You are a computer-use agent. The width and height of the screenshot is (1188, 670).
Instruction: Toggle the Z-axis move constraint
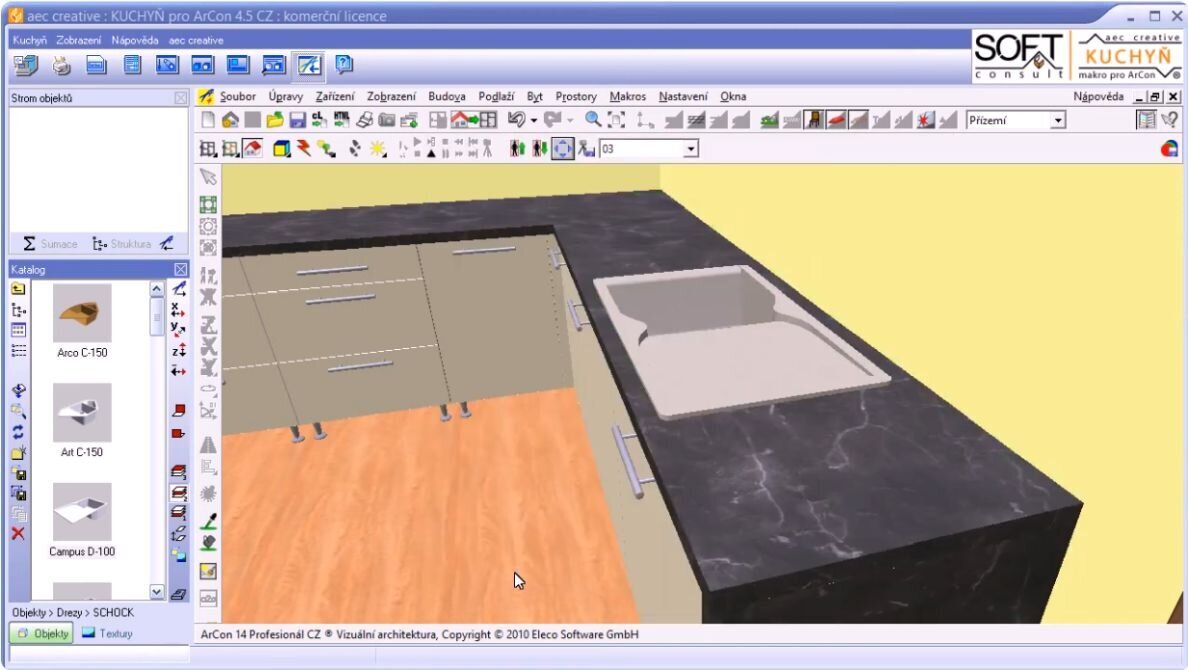pyautogui.click(x=178, y=350)
